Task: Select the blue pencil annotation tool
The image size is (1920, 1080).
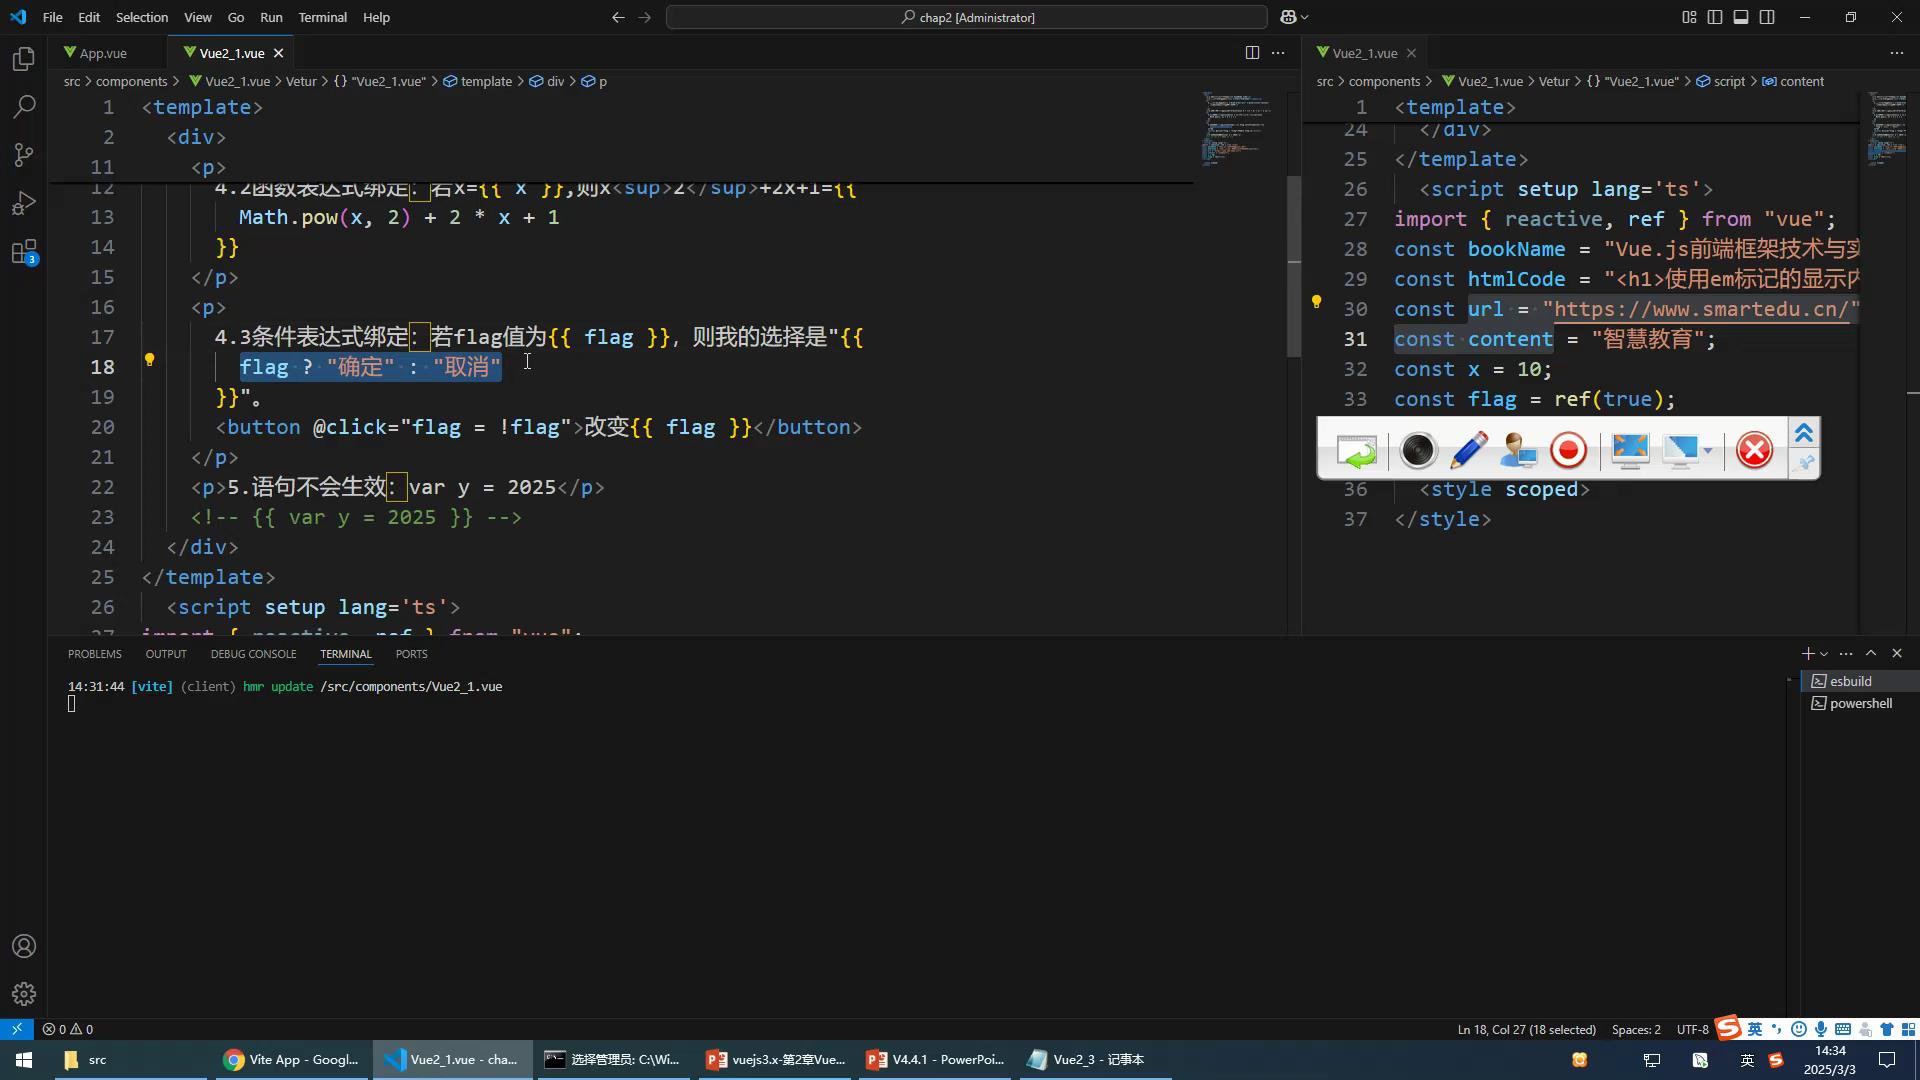Action: pyautogui.click(x=1468, y=451)
